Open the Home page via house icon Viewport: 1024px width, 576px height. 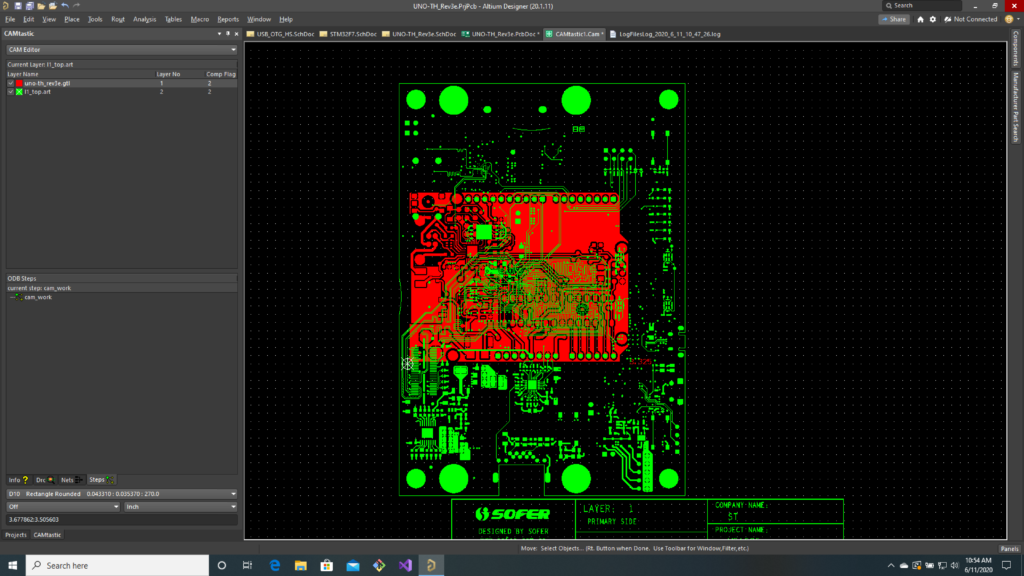[x=920, y=19]
